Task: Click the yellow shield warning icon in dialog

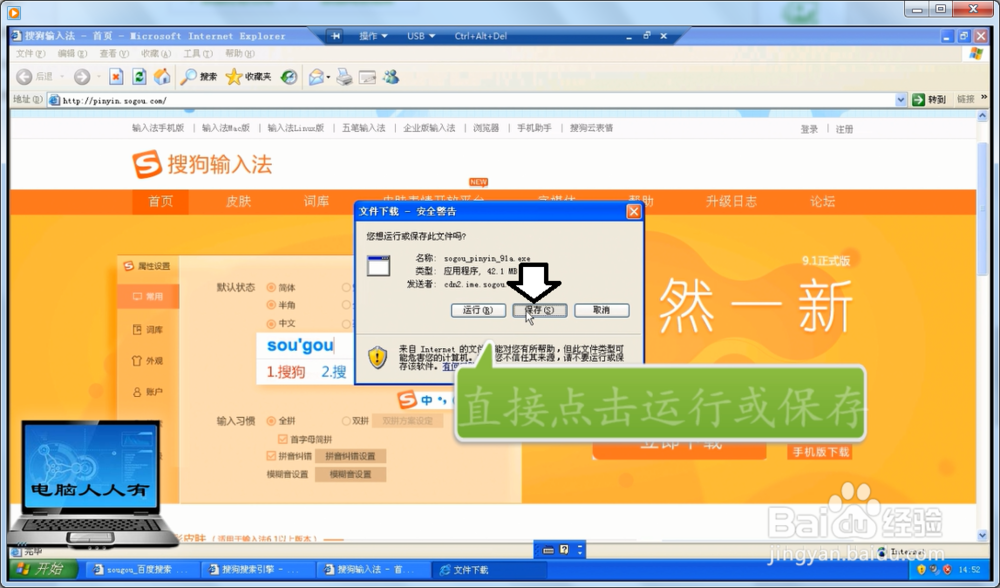Action: (x=378, y=357)
